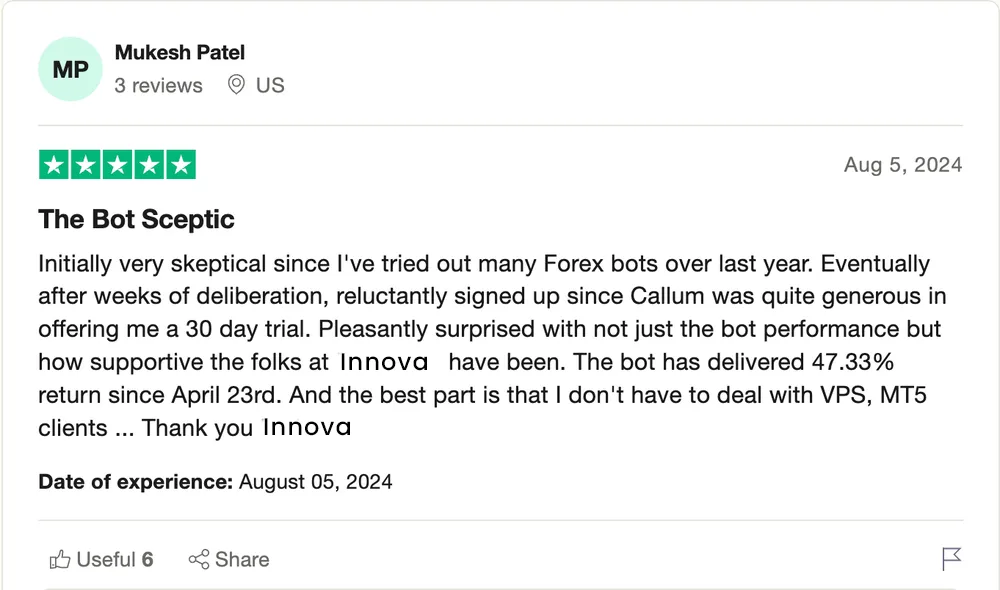Select the third green rating star

point(117,165)
